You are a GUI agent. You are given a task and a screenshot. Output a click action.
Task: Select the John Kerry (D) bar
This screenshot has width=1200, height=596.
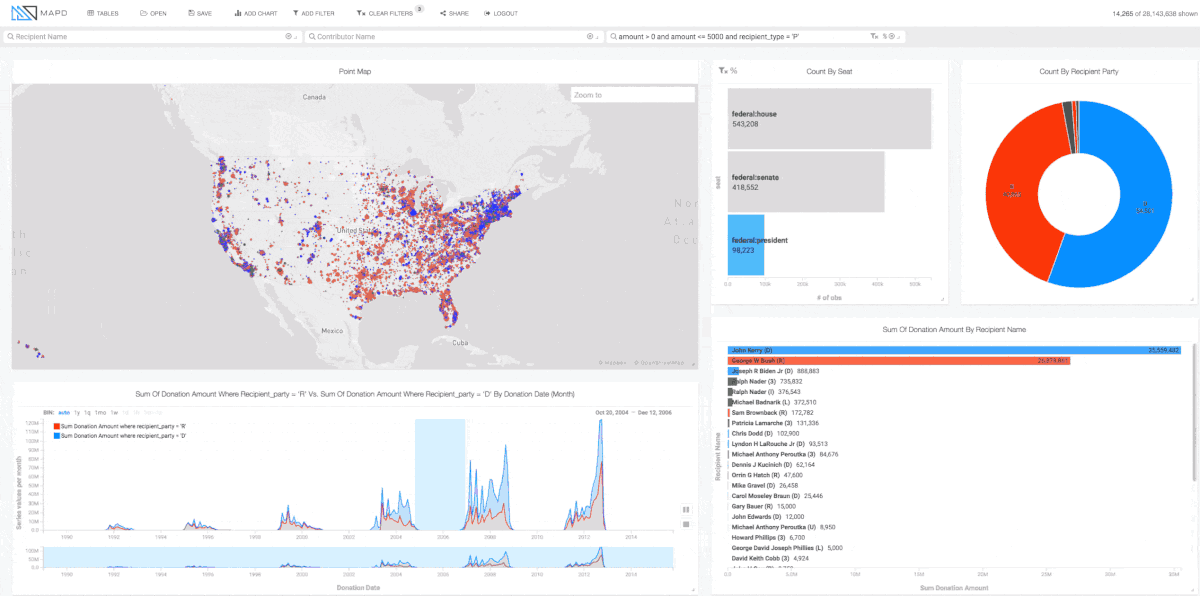[954, 350]
